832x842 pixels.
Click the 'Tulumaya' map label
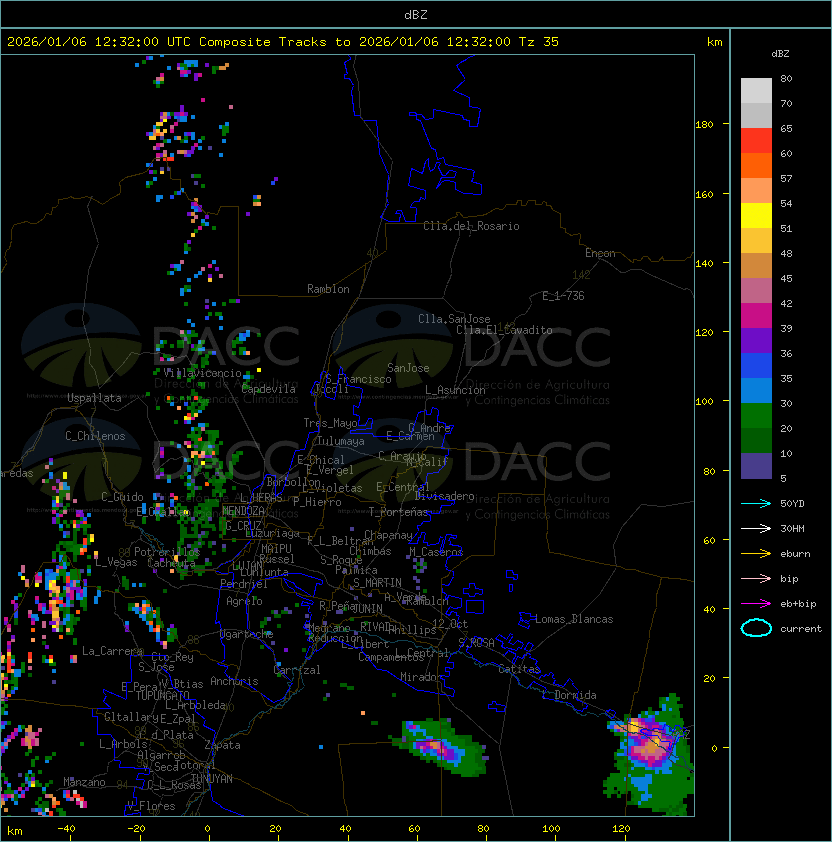(341, 441)
